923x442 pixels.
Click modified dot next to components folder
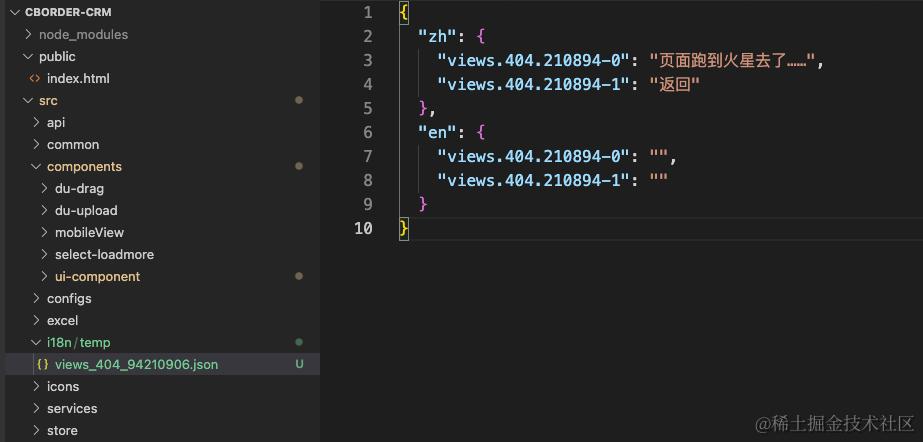coord(299,167)
